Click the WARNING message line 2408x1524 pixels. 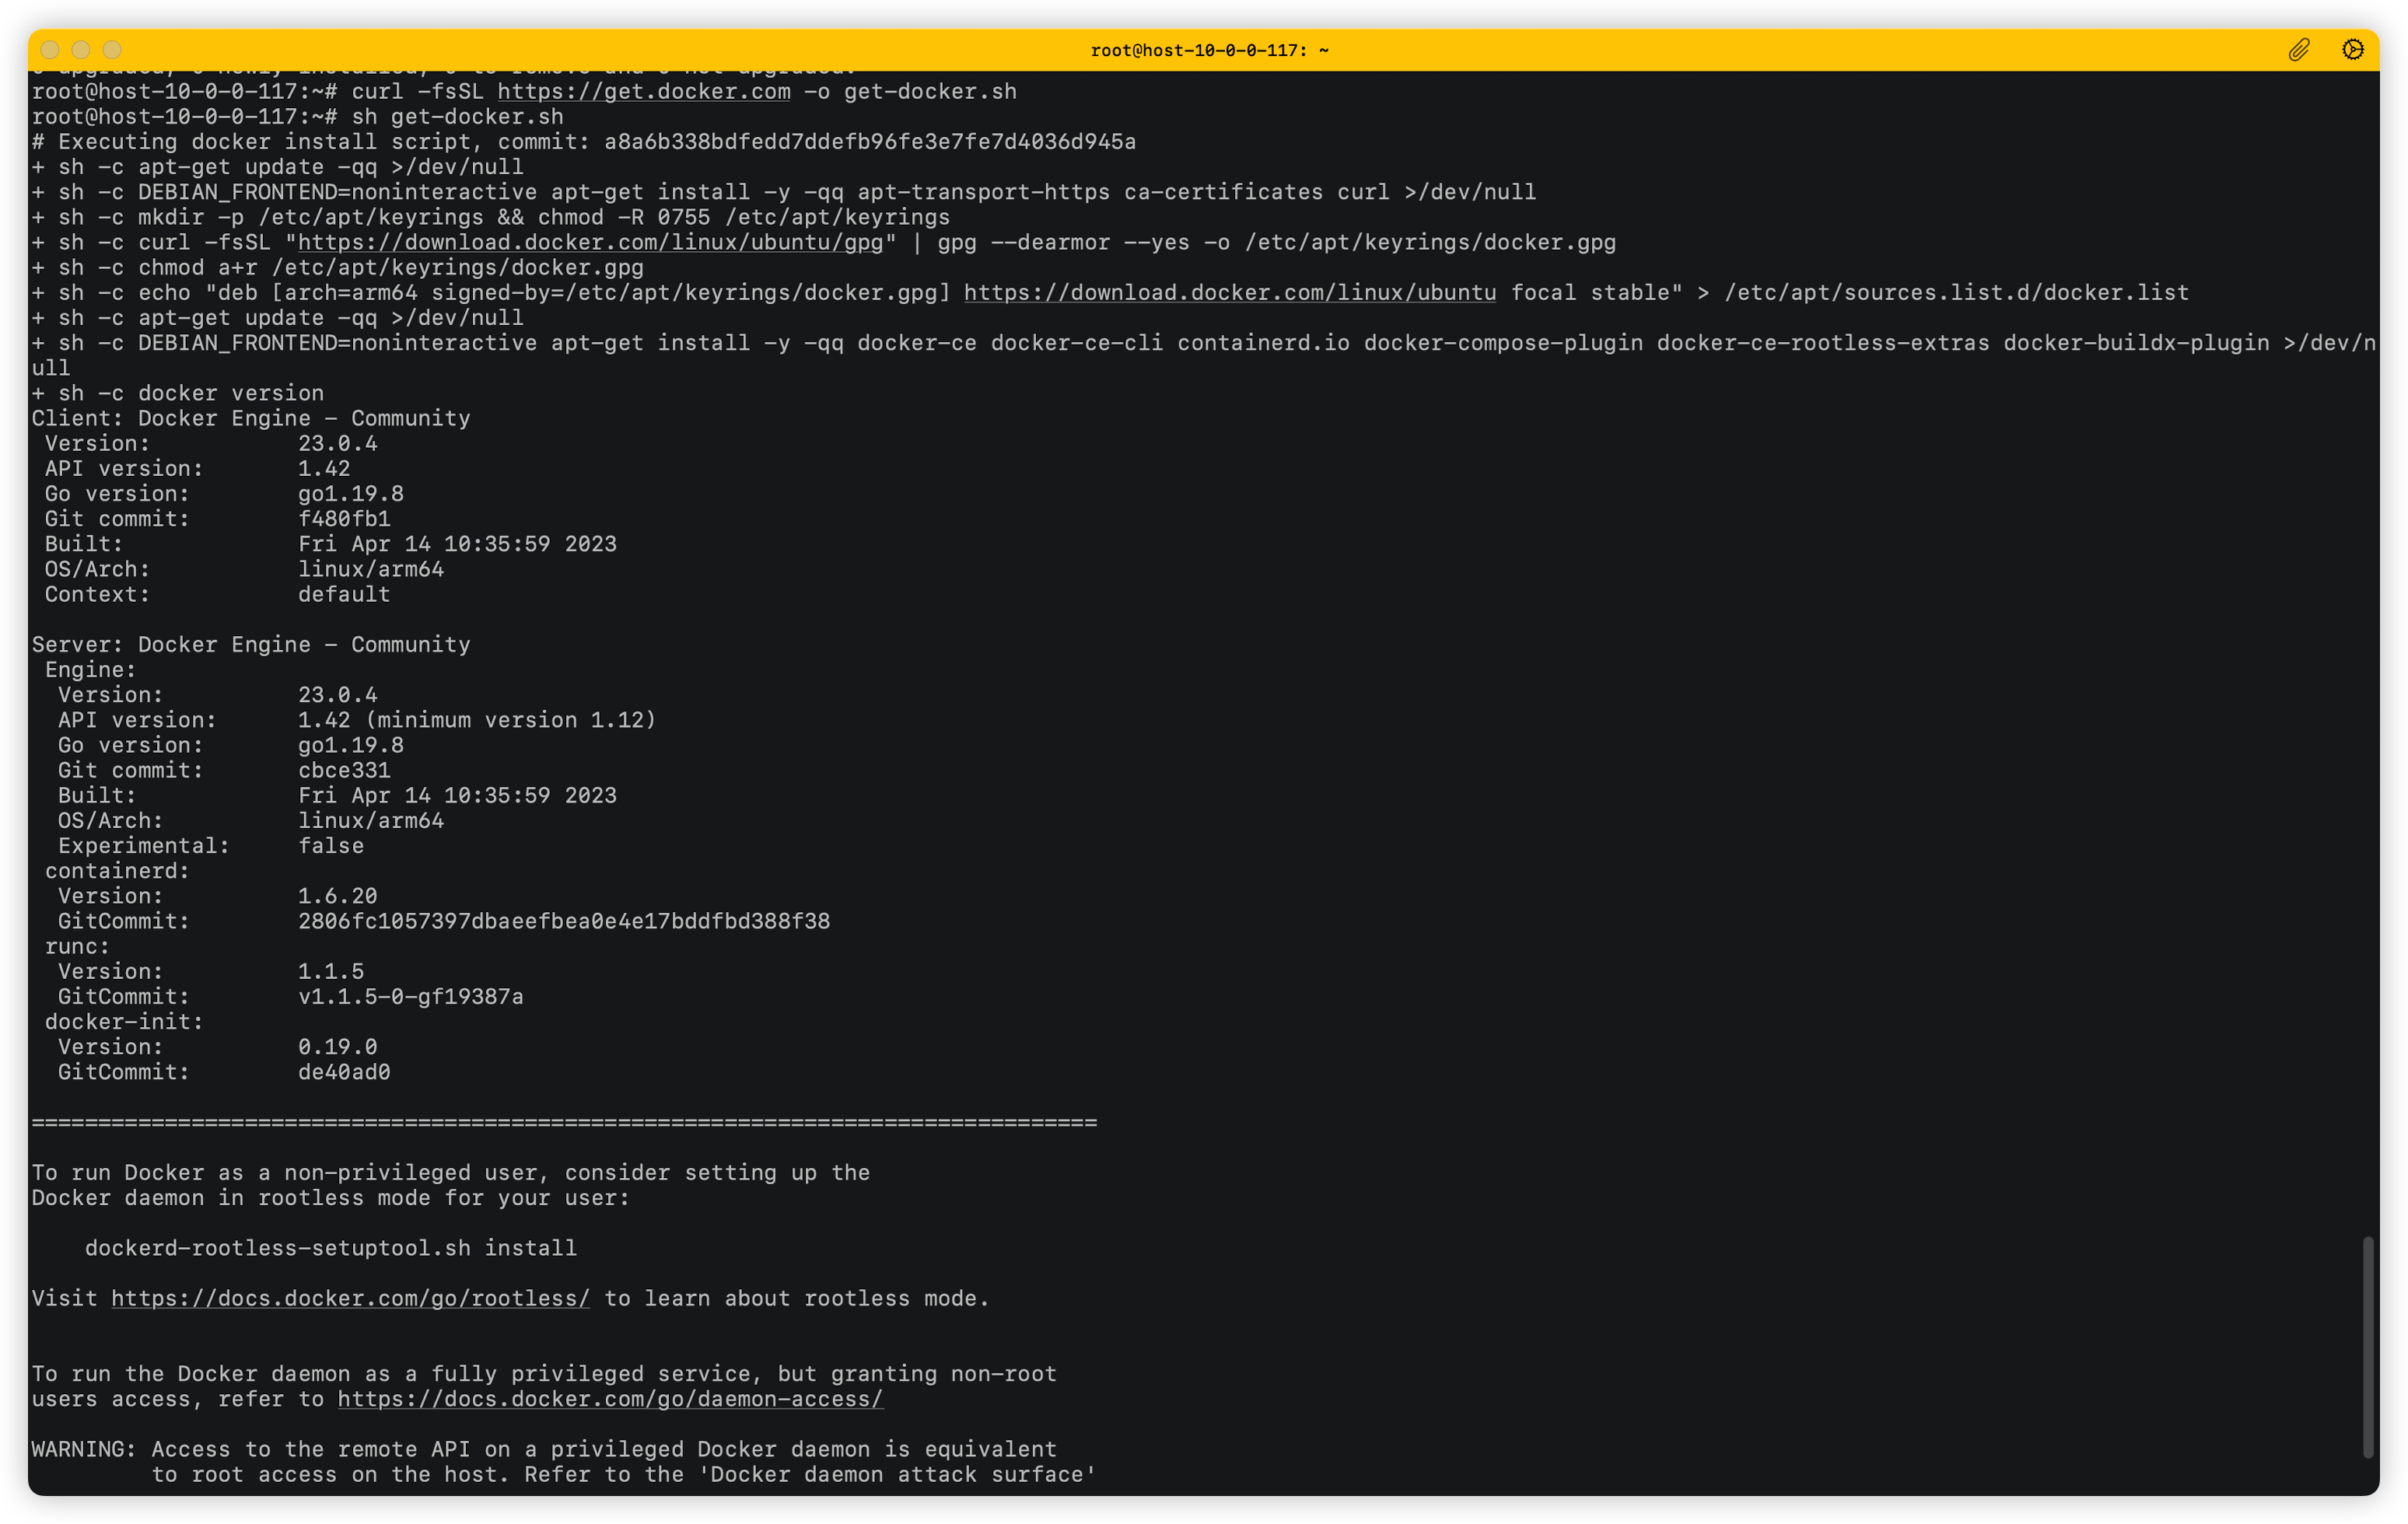(543, 1450)
